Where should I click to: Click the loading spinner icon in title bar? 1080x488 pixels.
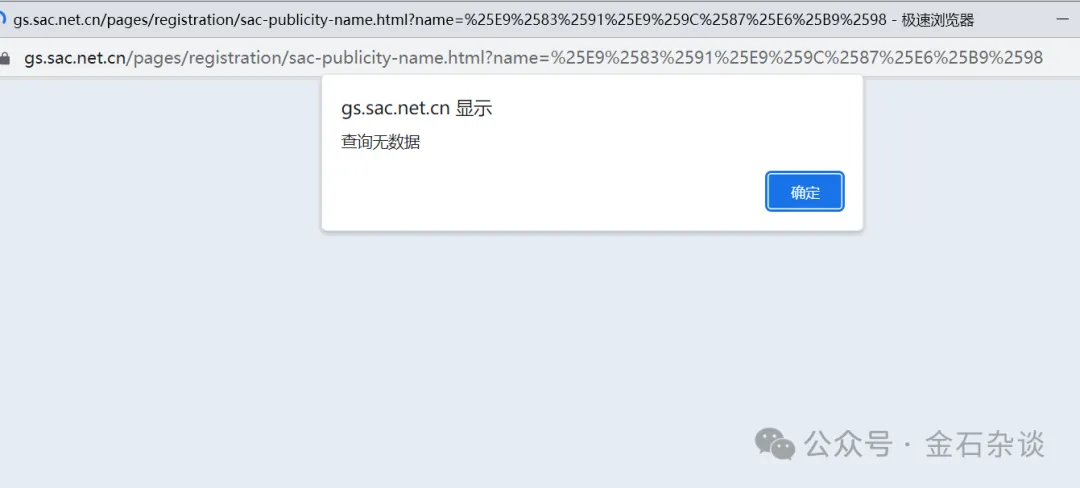tap(3, 19)
